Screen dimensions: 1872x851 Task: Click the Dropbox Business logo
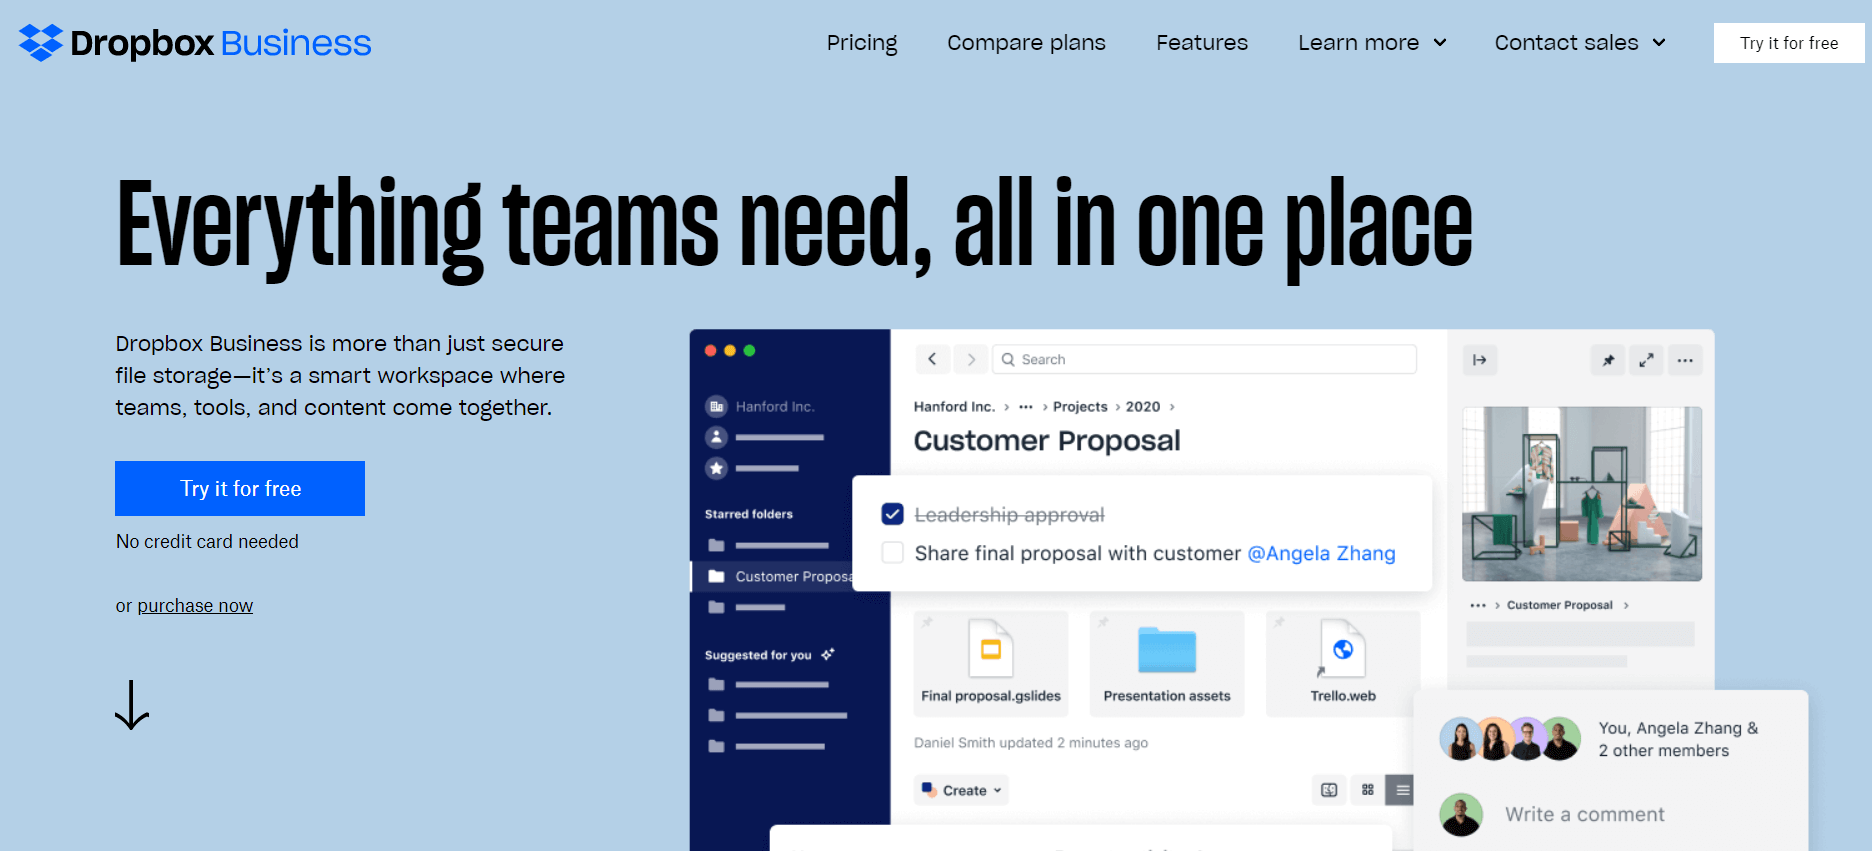point(195,43)
